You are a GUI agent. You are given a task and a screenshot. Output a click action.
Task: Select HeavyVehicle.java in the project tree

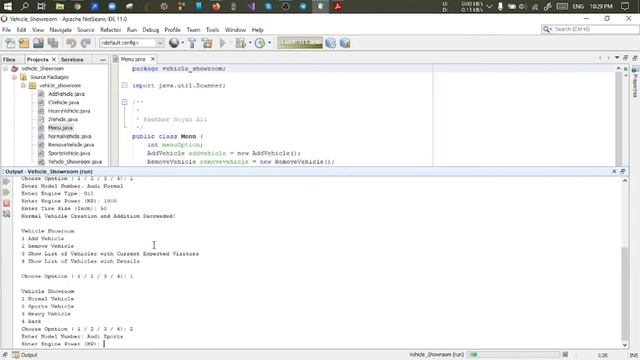point(69,111)
